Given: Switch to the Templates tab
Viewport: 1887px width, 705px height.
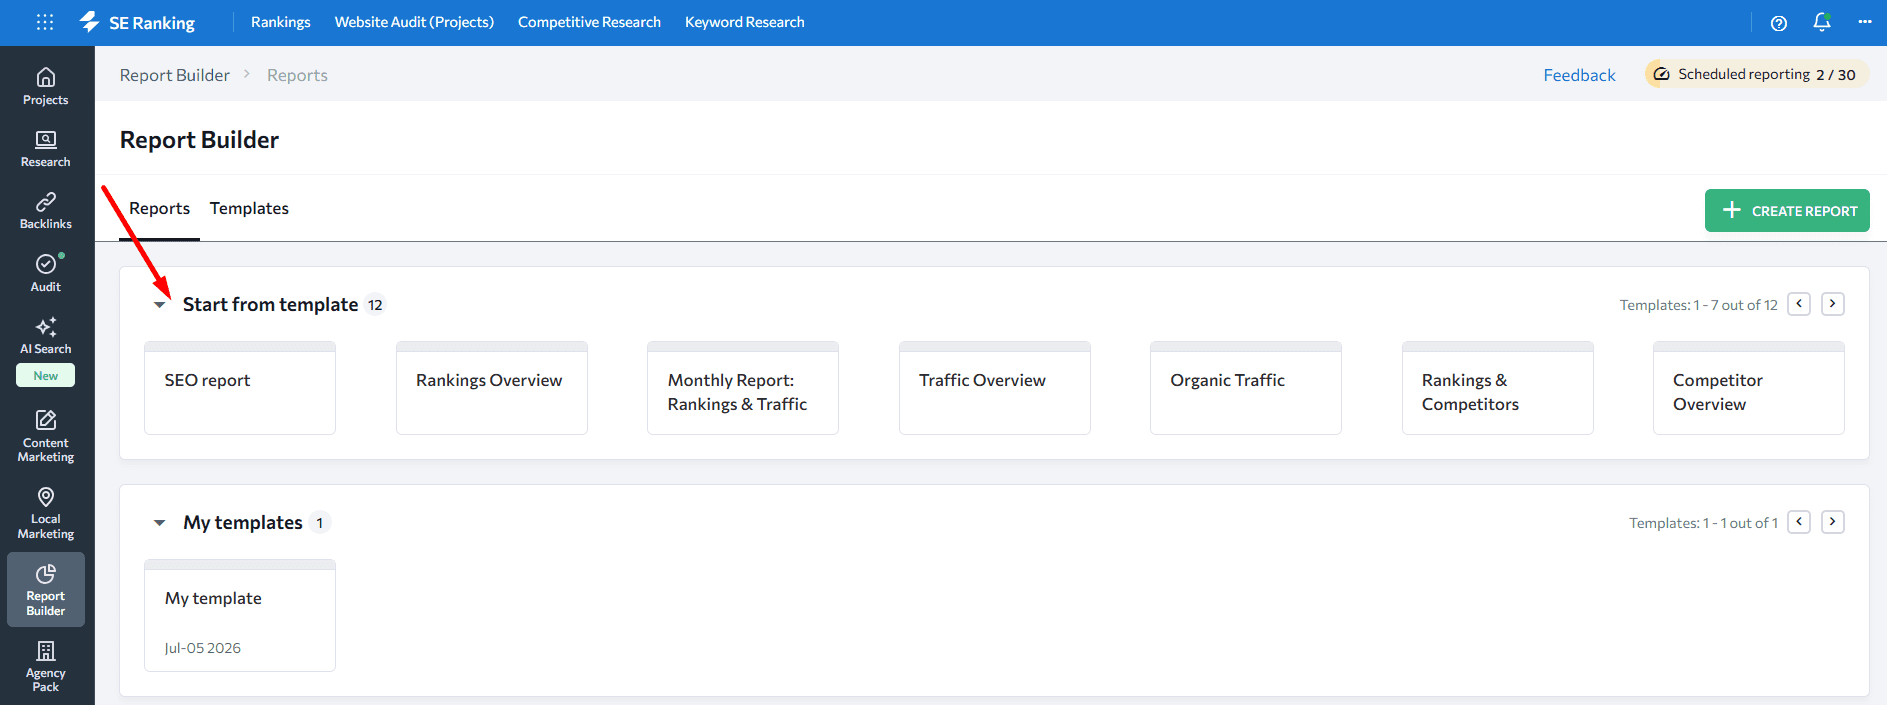Looking at the screenshot, I should [249, 208].
